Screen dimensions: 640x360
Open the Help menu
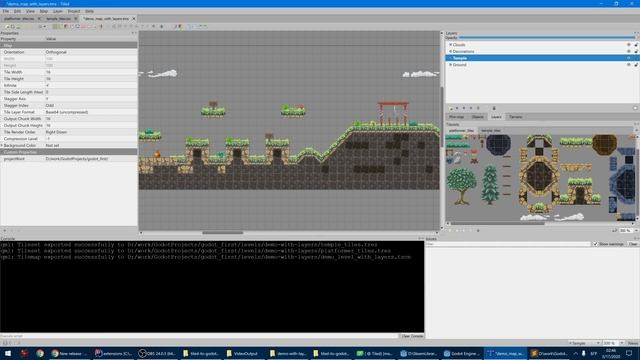point(89,11)
